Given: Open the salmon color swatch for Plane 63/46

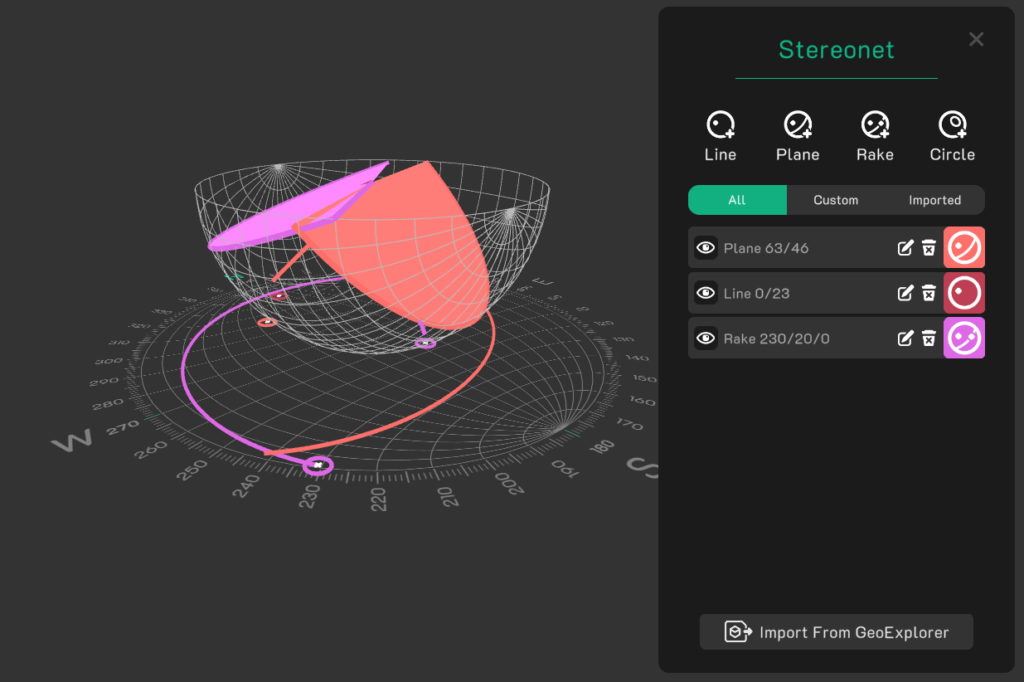Looking at the screenshot, I should [964, 248].
